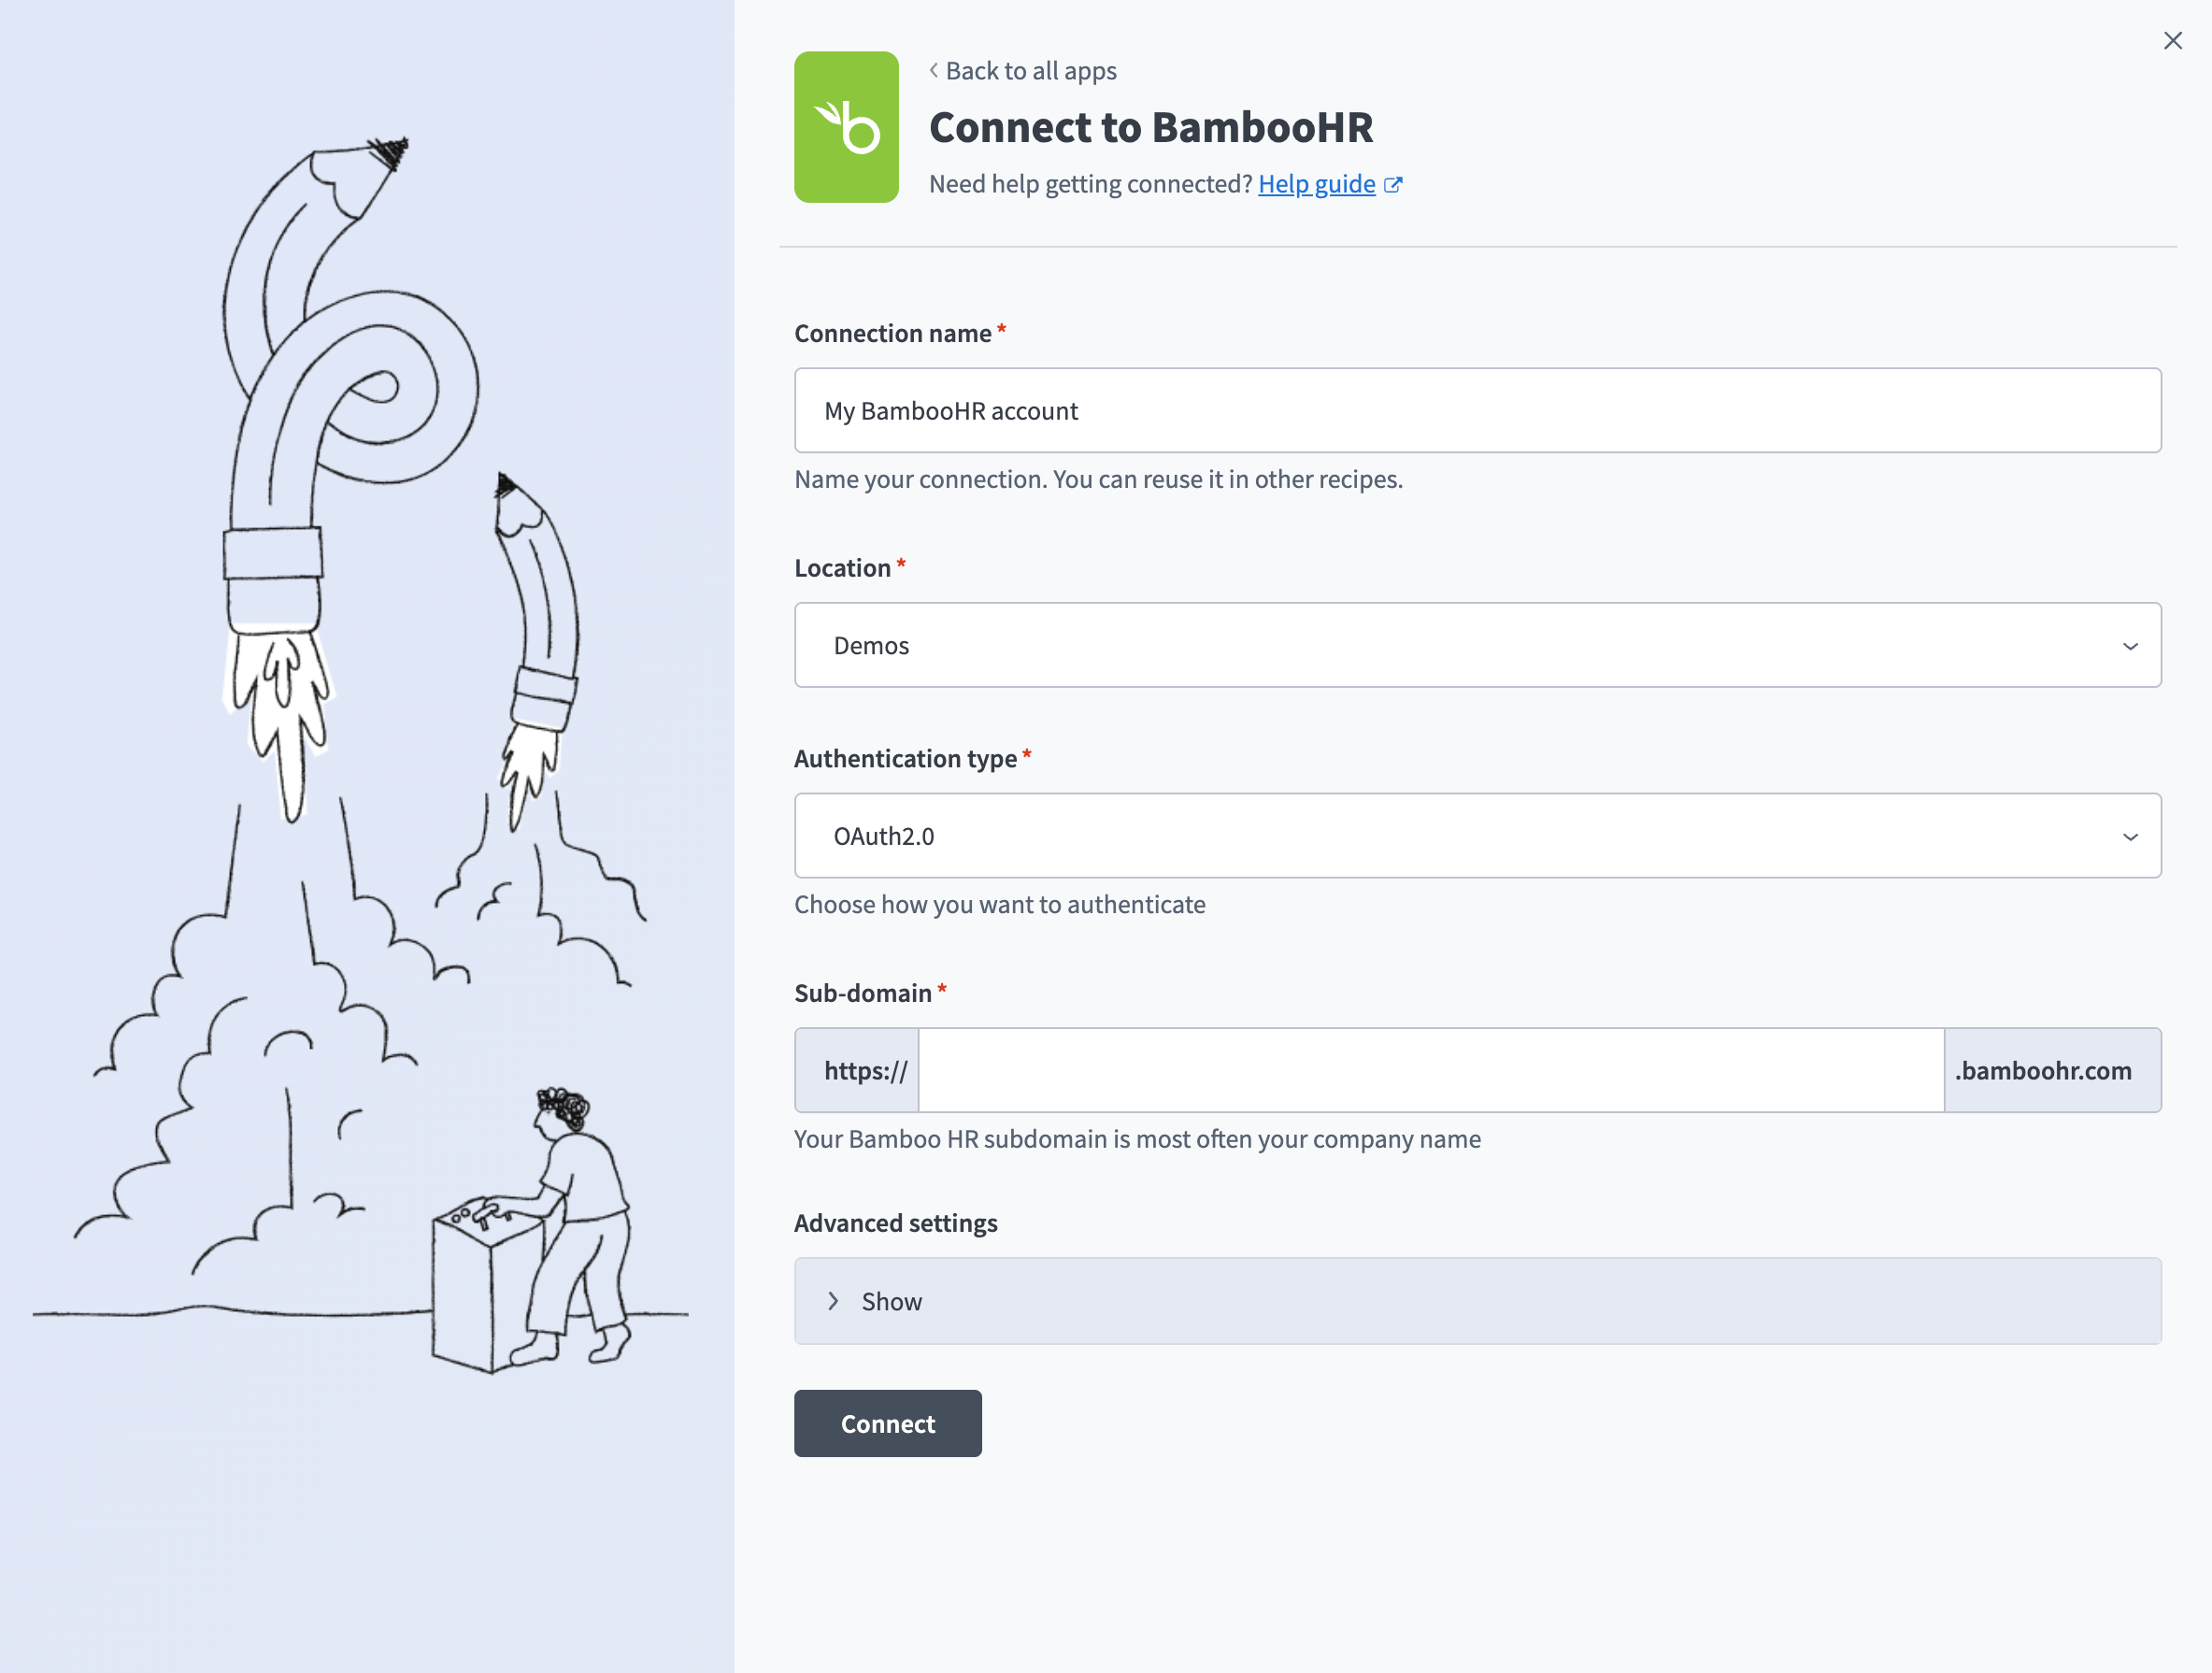The image size is (2212, 1673).
Task: Click the 'Choose how you want to authenticate' hint
Action: click(1000, 904)
